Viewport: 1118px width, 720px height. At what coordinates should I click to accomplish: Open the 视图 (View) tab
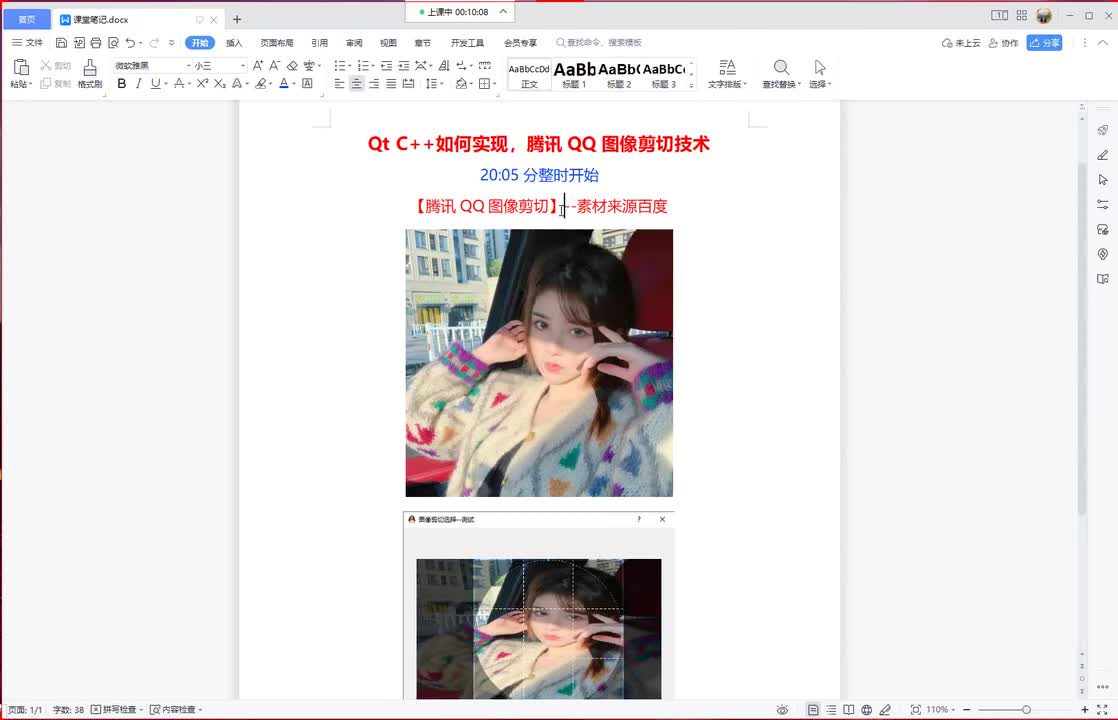click(x=388, y=43)
